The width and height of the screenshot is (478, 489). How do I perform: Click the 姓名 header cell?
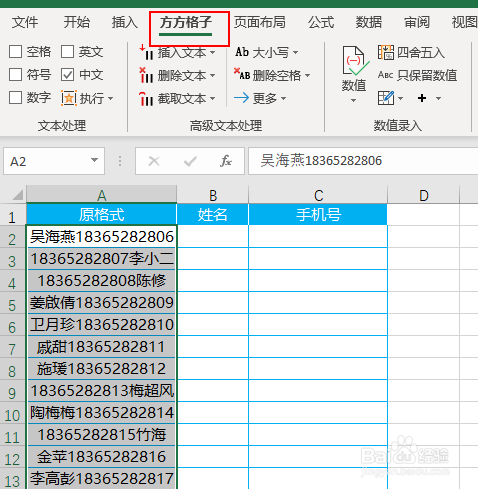point(213,214)
